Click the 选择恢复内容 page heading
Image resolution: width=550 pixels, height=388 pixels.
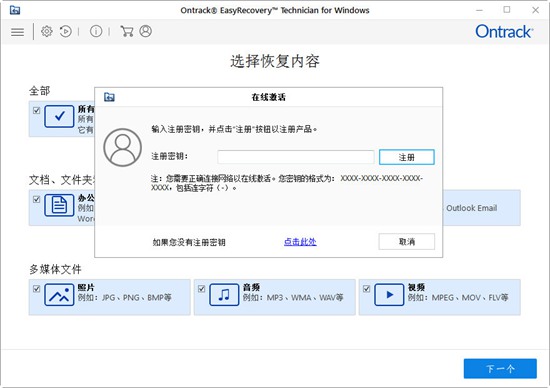275,61
